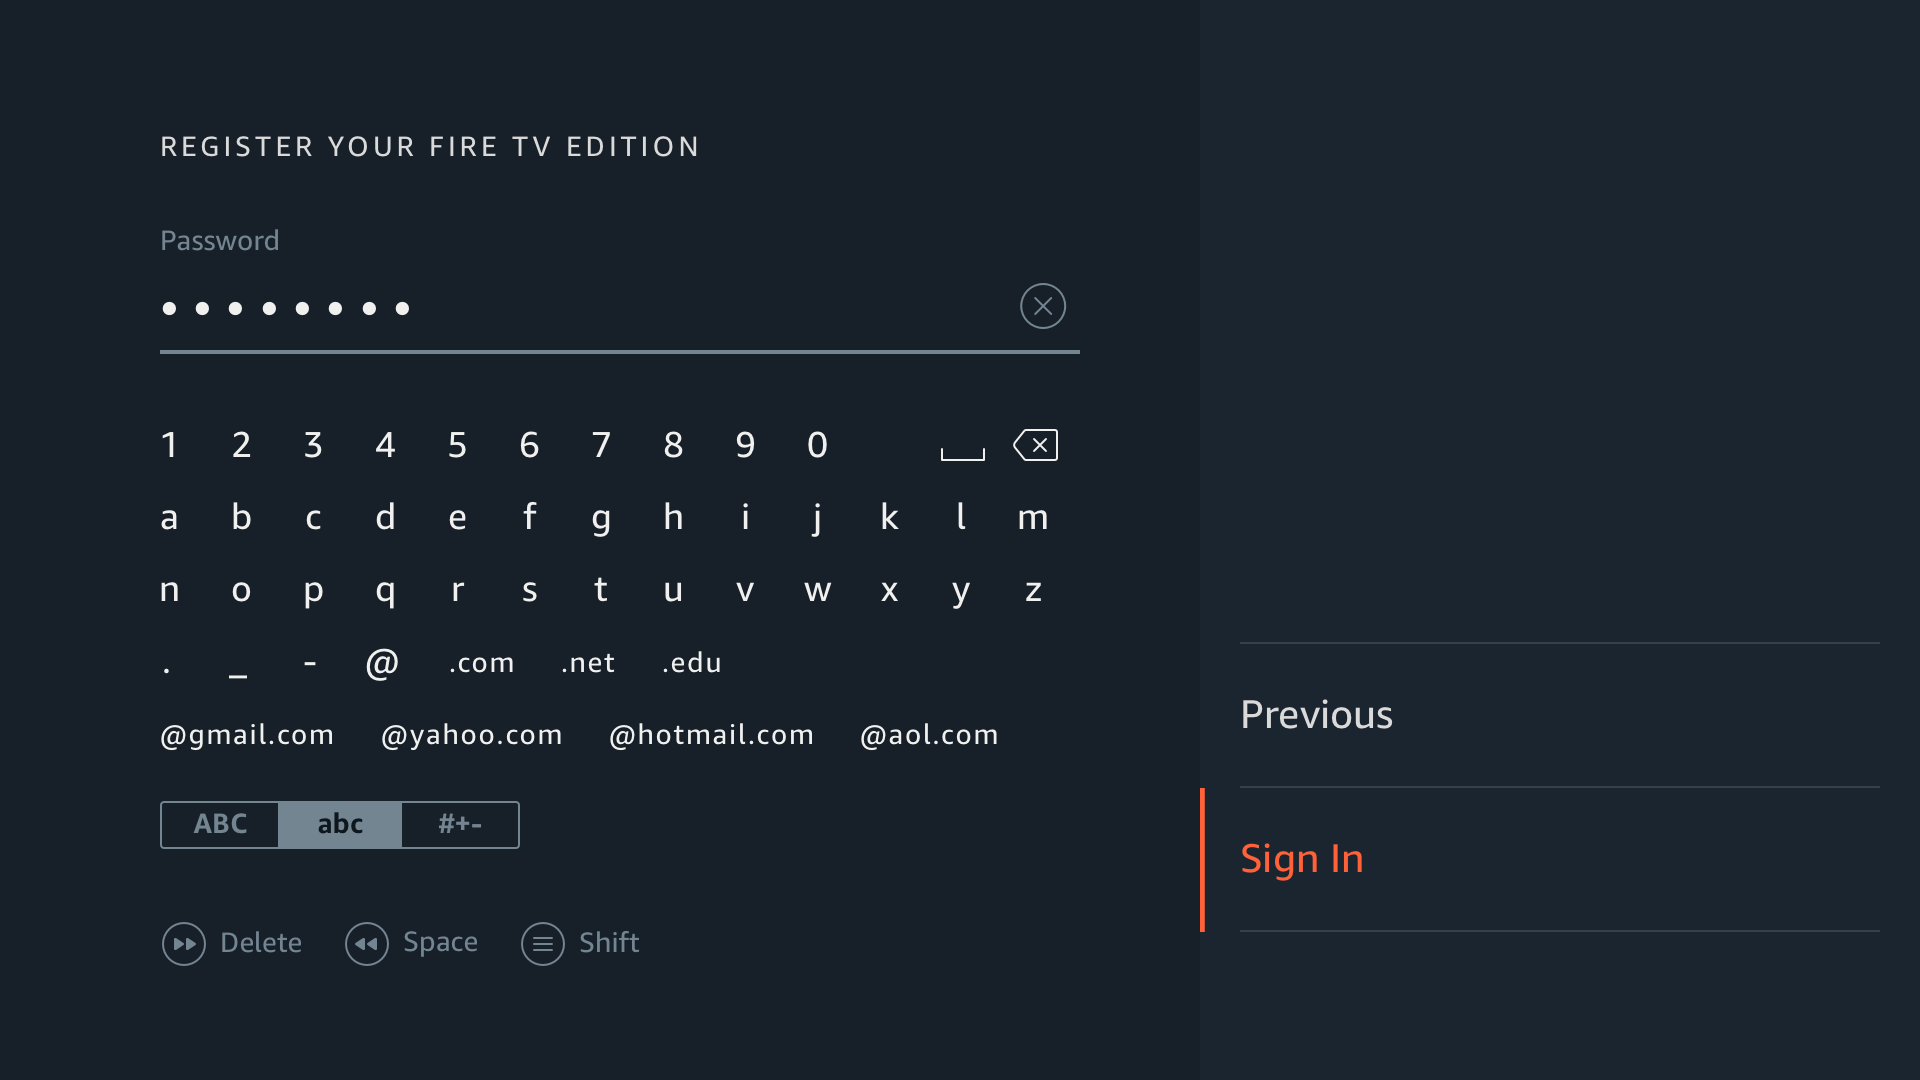Viewport: 1920px width, 1080px height.
Task: Clear the password field with X icon
Action: 1042,306
